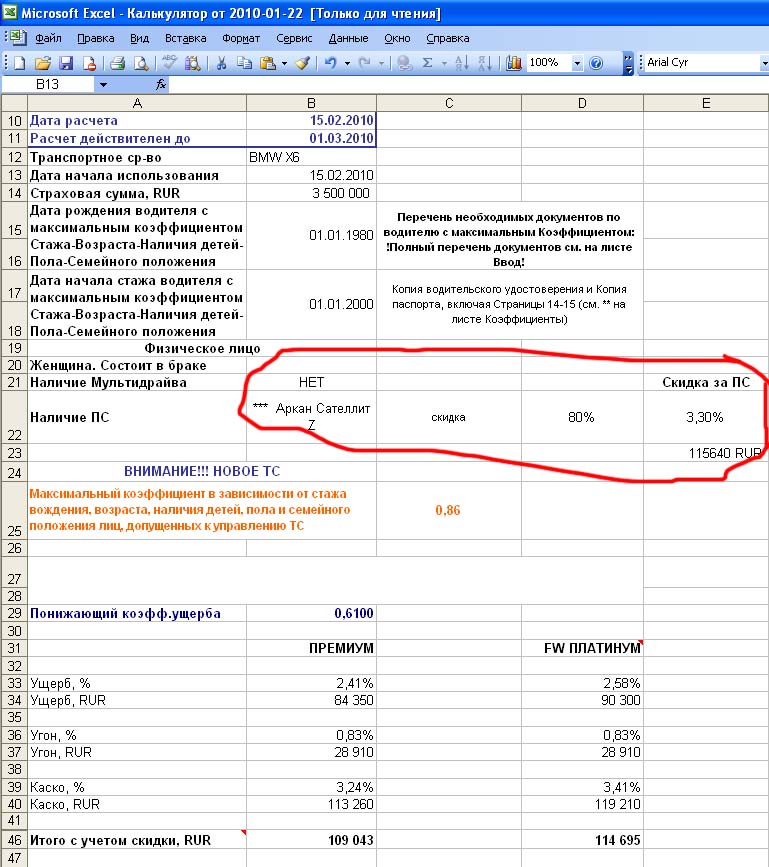Click the Excel document icon in menu bar

click(x=16, y=38)
